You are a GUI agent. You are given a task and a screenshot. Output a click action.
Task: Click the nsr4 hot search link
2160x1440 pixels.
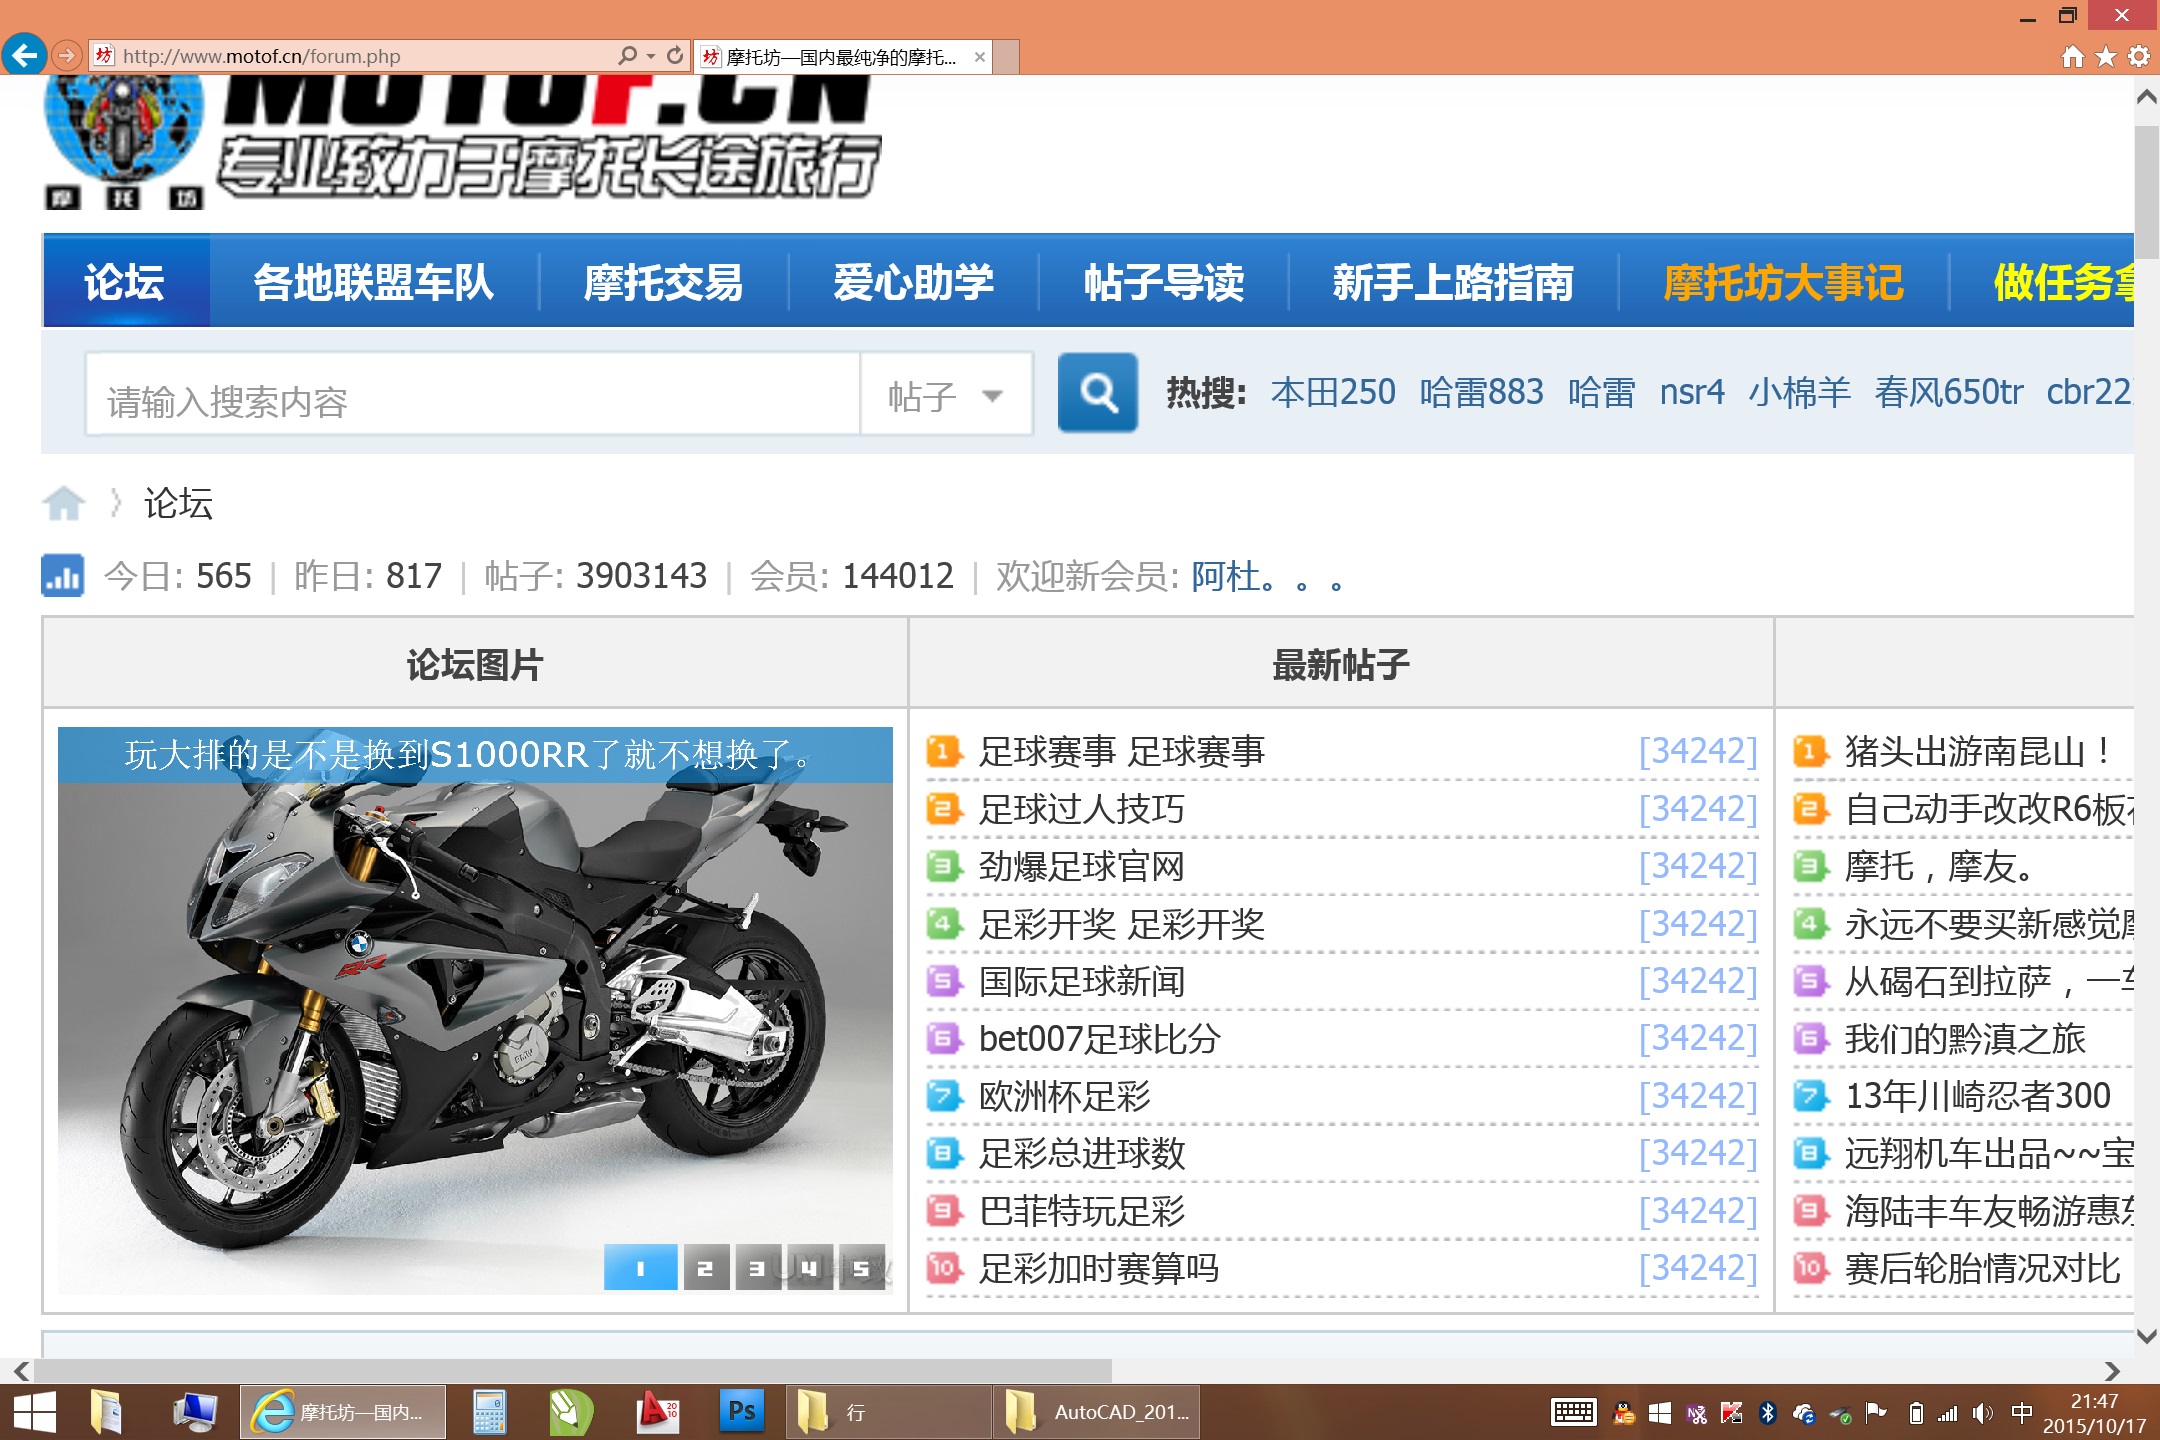click(x=1692, y=392)
